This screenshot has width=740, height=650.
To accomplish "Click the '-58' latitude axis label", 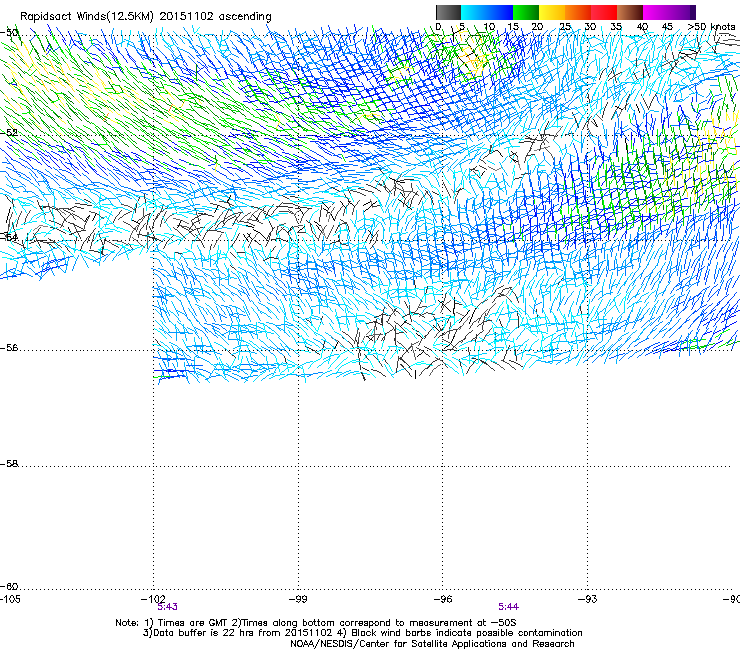I will 9,464.
